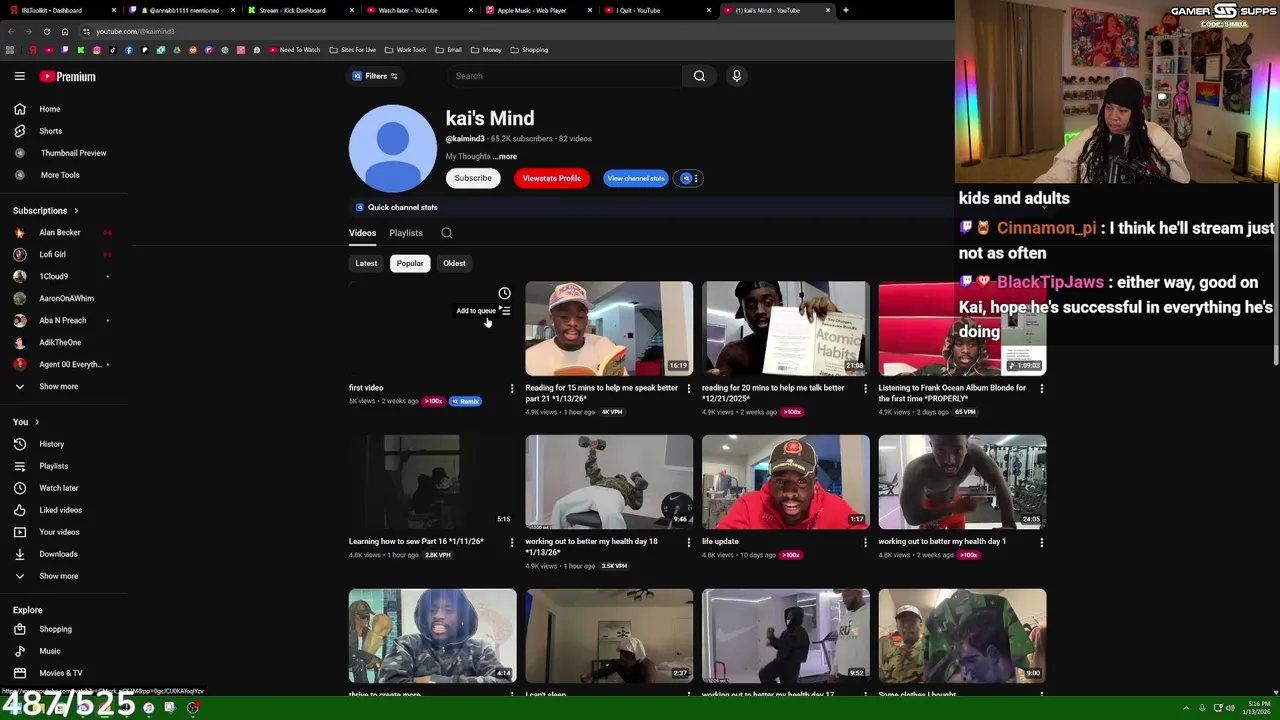Open the vidIQ three-dot dropdown button
The height and width of the screenshot is (720, 1280).
[688, 178]
